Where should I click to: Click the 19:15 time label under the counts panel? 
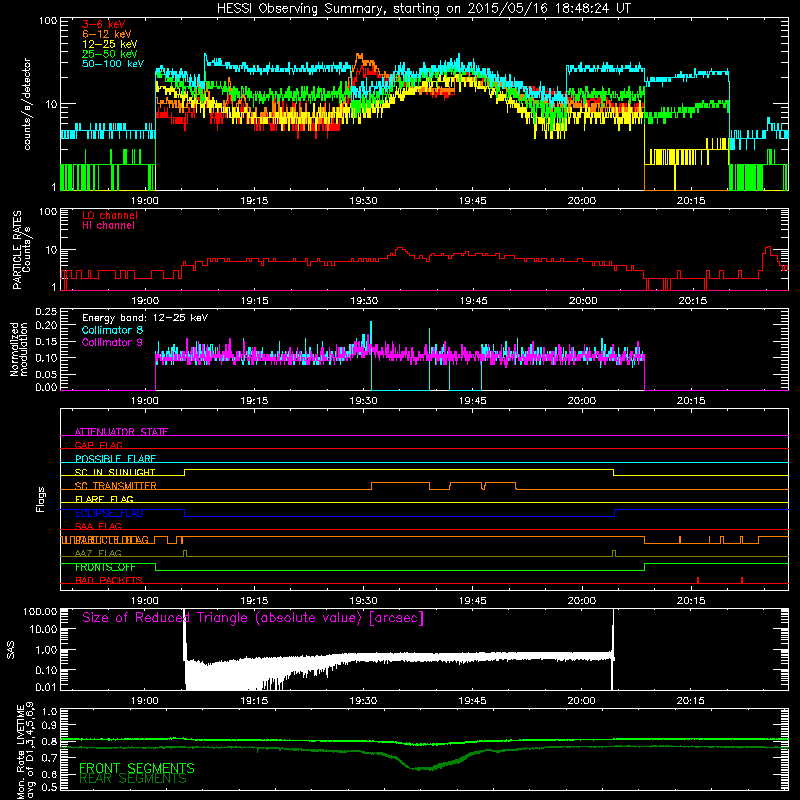pyautogui.click(x=254, y=201)
